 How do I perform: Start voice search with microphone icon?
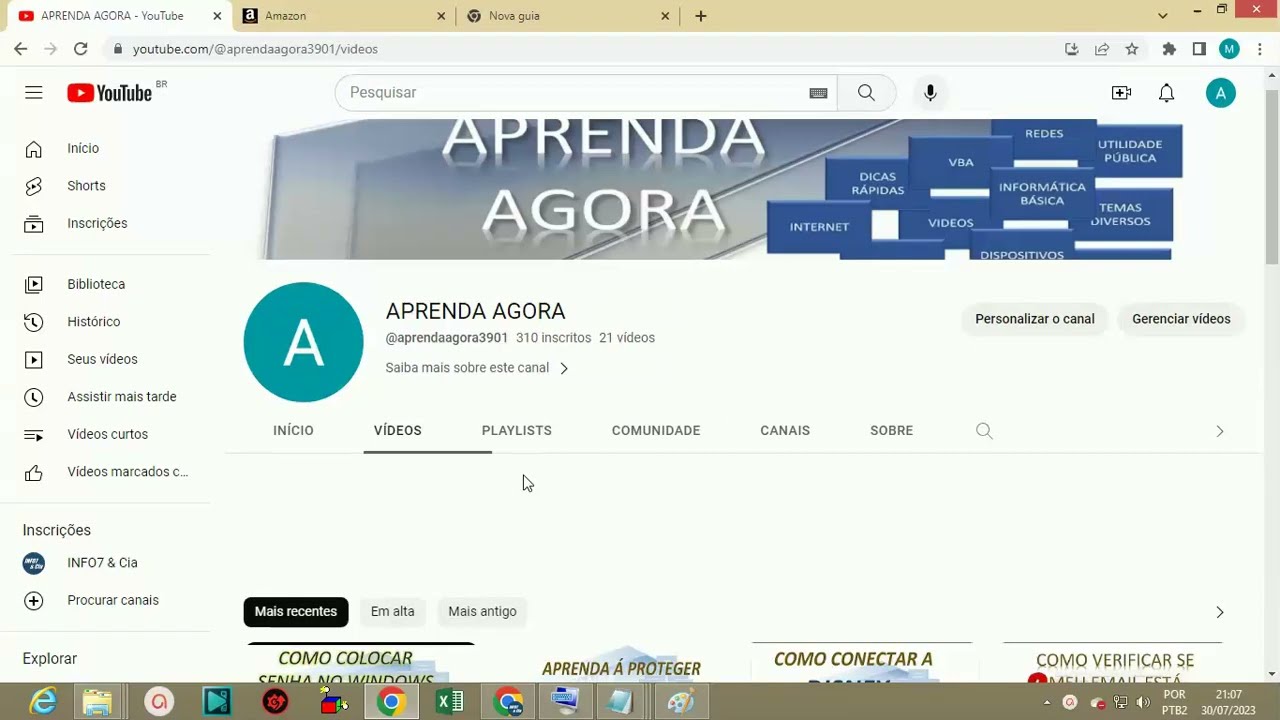[930, 93]
